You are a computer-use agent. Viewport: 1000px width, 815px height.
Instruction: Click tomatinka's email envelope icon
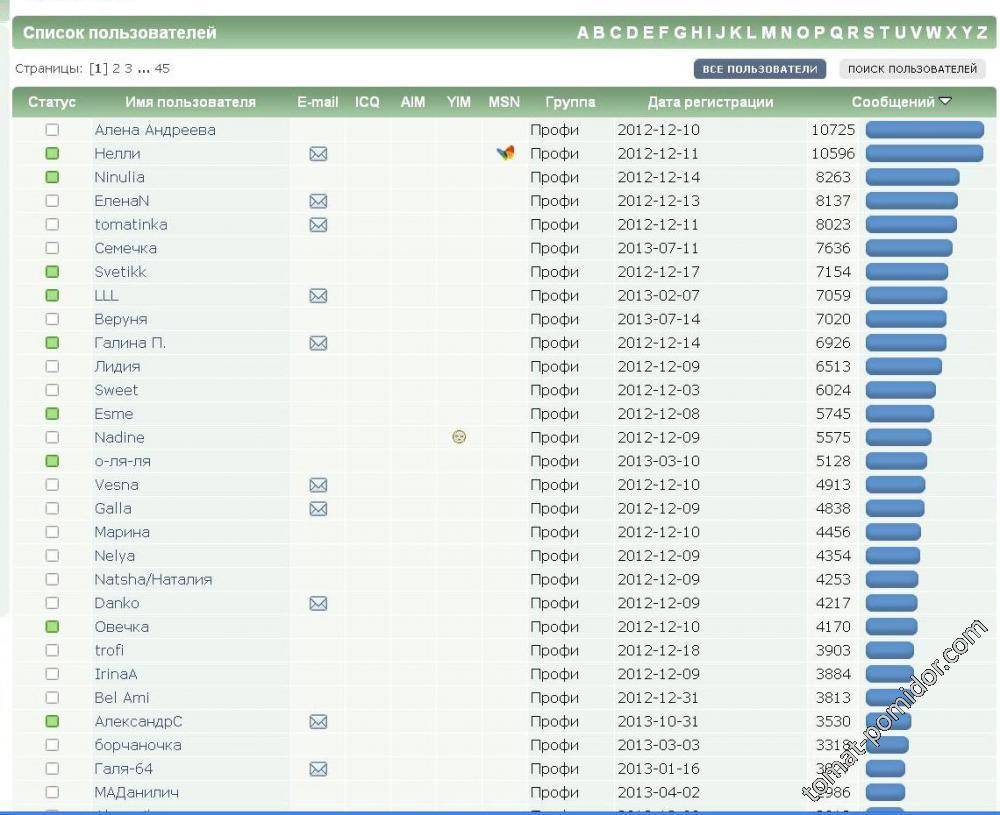pyautogui.click(x=318, y=225)
